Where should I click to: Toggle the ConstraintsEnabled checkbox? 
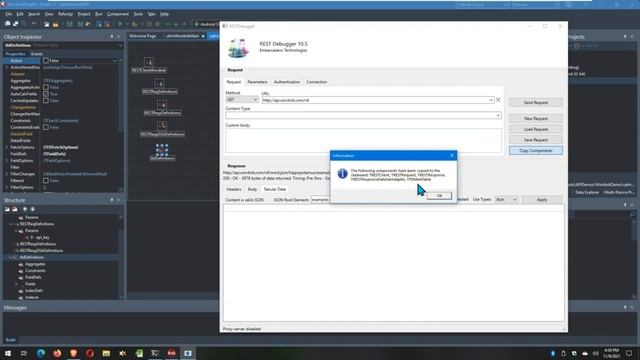point(46,127)
